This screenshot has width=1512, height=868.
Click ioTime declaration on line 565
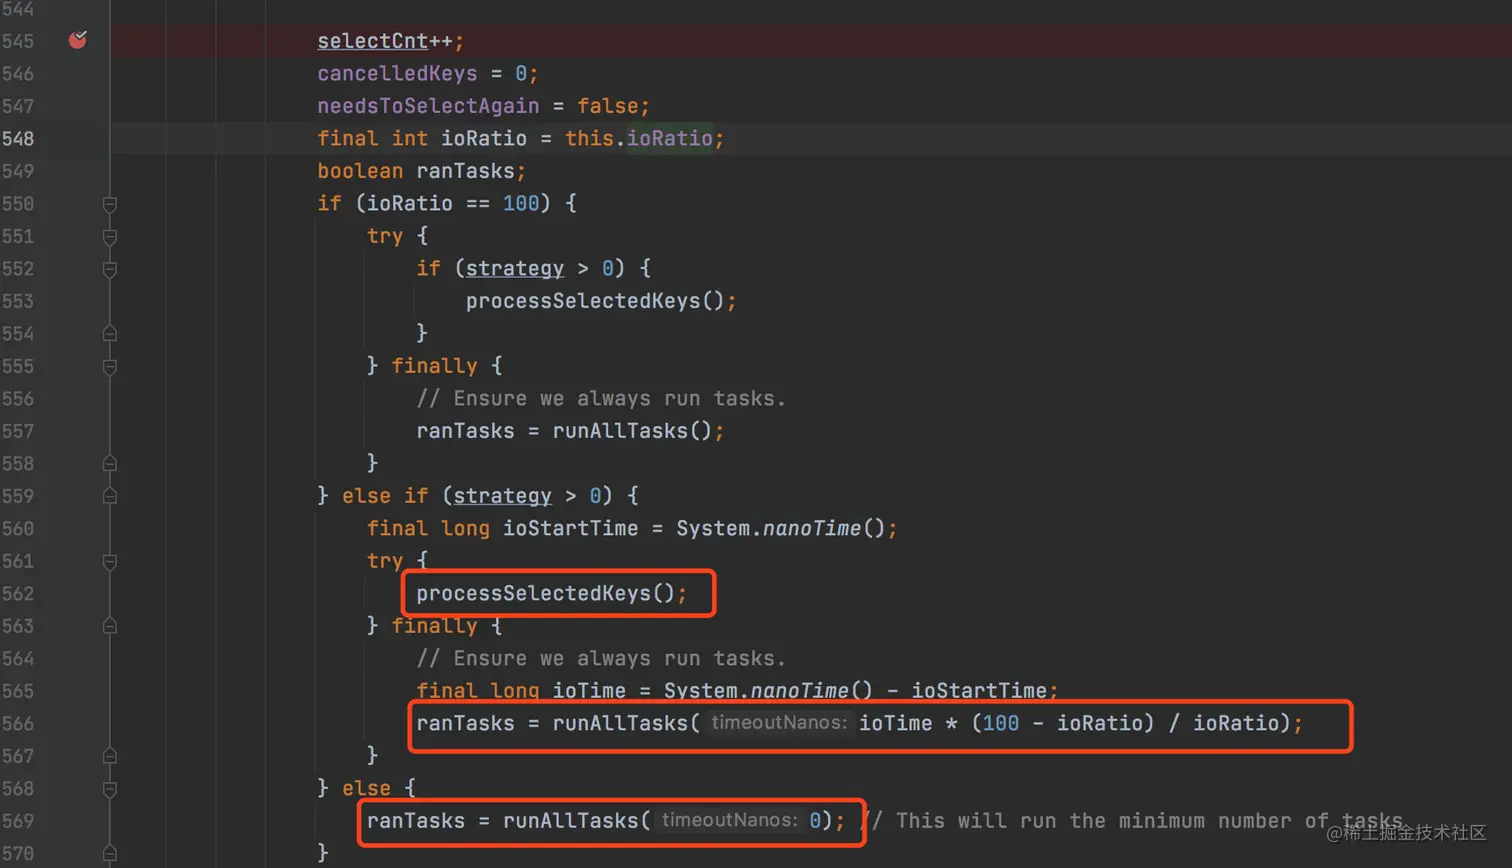(589, 691)
